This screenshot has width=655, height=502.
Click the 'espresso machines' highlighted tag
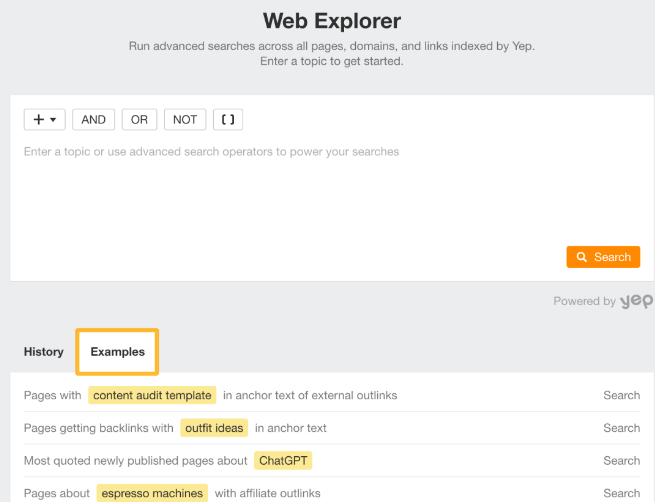point(152,493)
